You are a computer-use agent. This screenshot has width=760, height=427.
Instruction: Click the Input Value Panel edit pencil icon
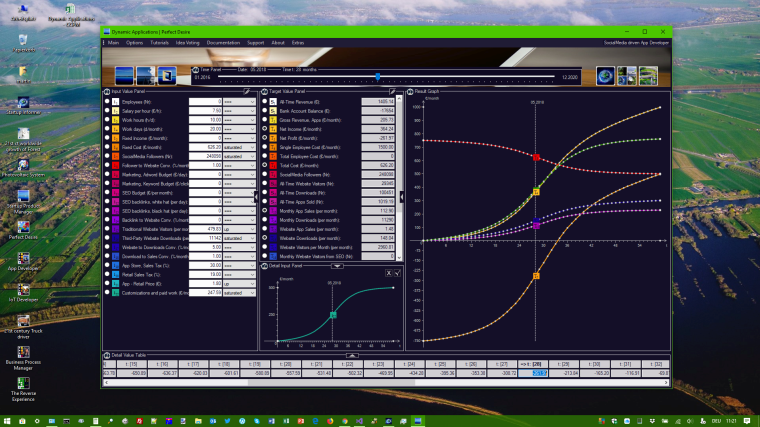(x=246, y=91)
